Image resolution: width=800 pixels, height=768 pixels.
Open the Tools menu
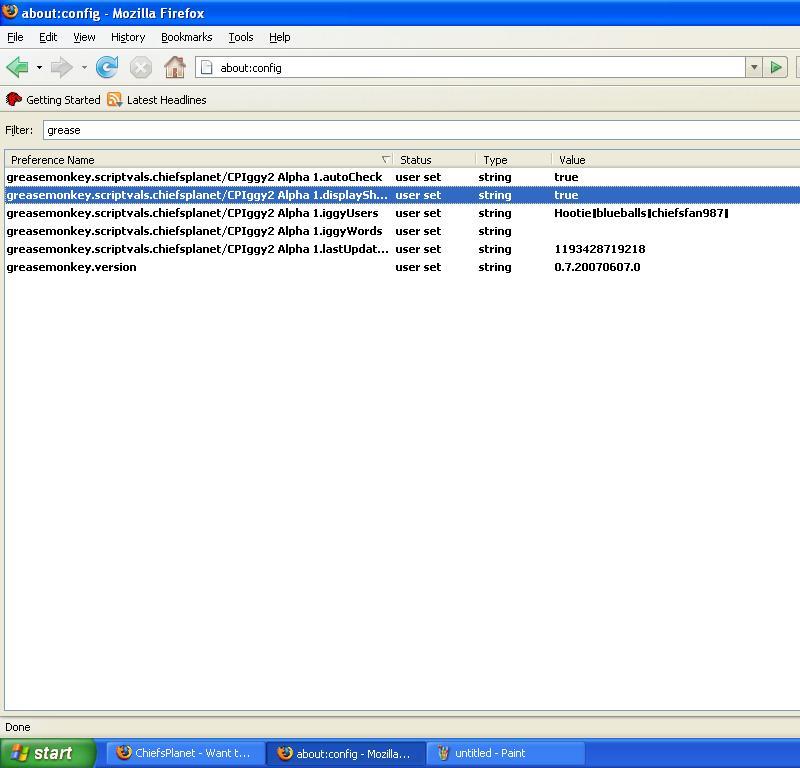(x=241, y=37)
